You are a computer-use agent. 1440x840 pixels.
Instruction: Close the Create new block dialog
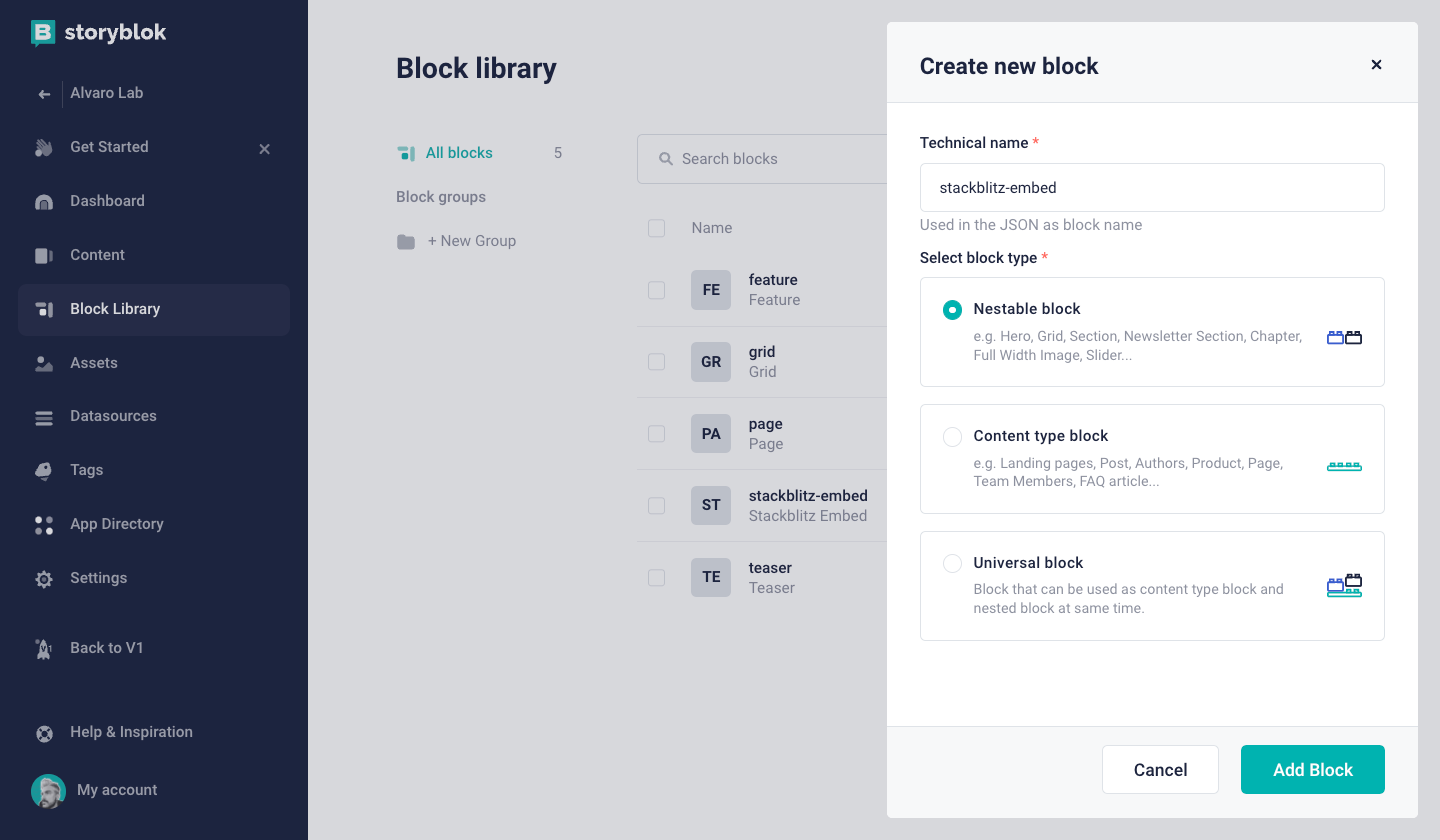click(1376, 65)
